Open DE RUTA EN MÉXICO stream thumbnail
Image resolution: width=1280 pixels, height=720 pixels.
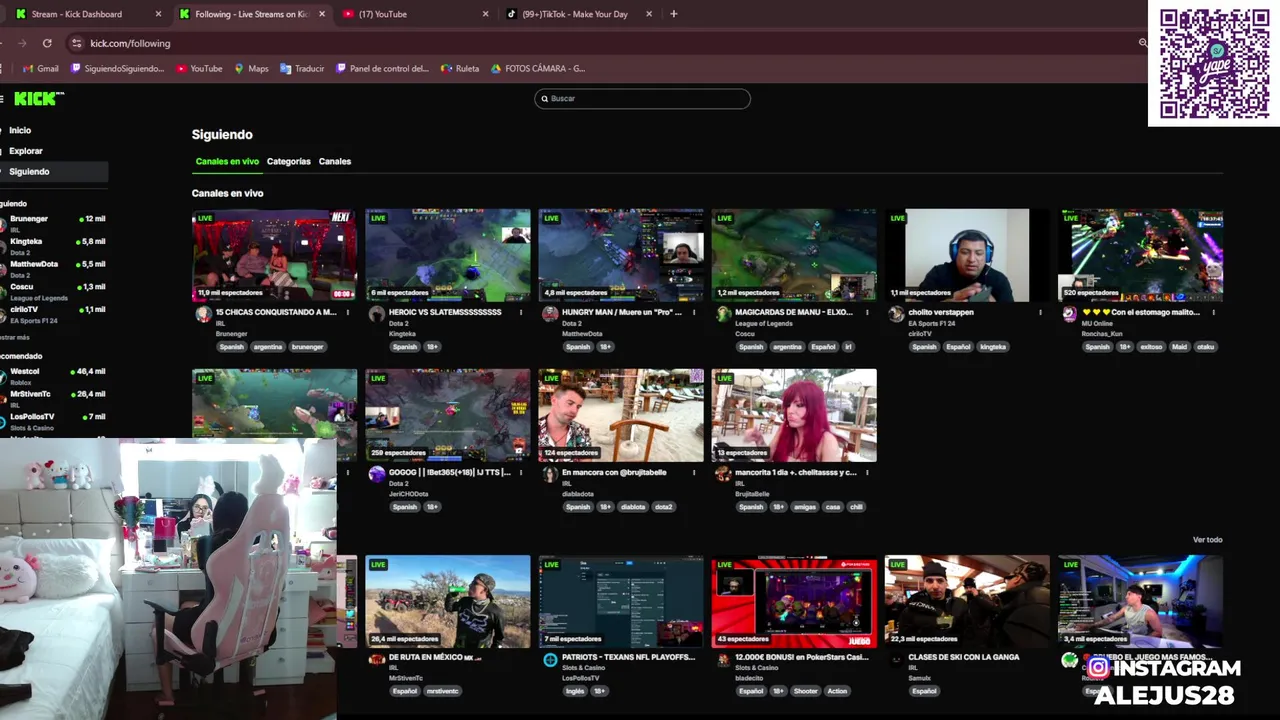(x=448, y=601)
